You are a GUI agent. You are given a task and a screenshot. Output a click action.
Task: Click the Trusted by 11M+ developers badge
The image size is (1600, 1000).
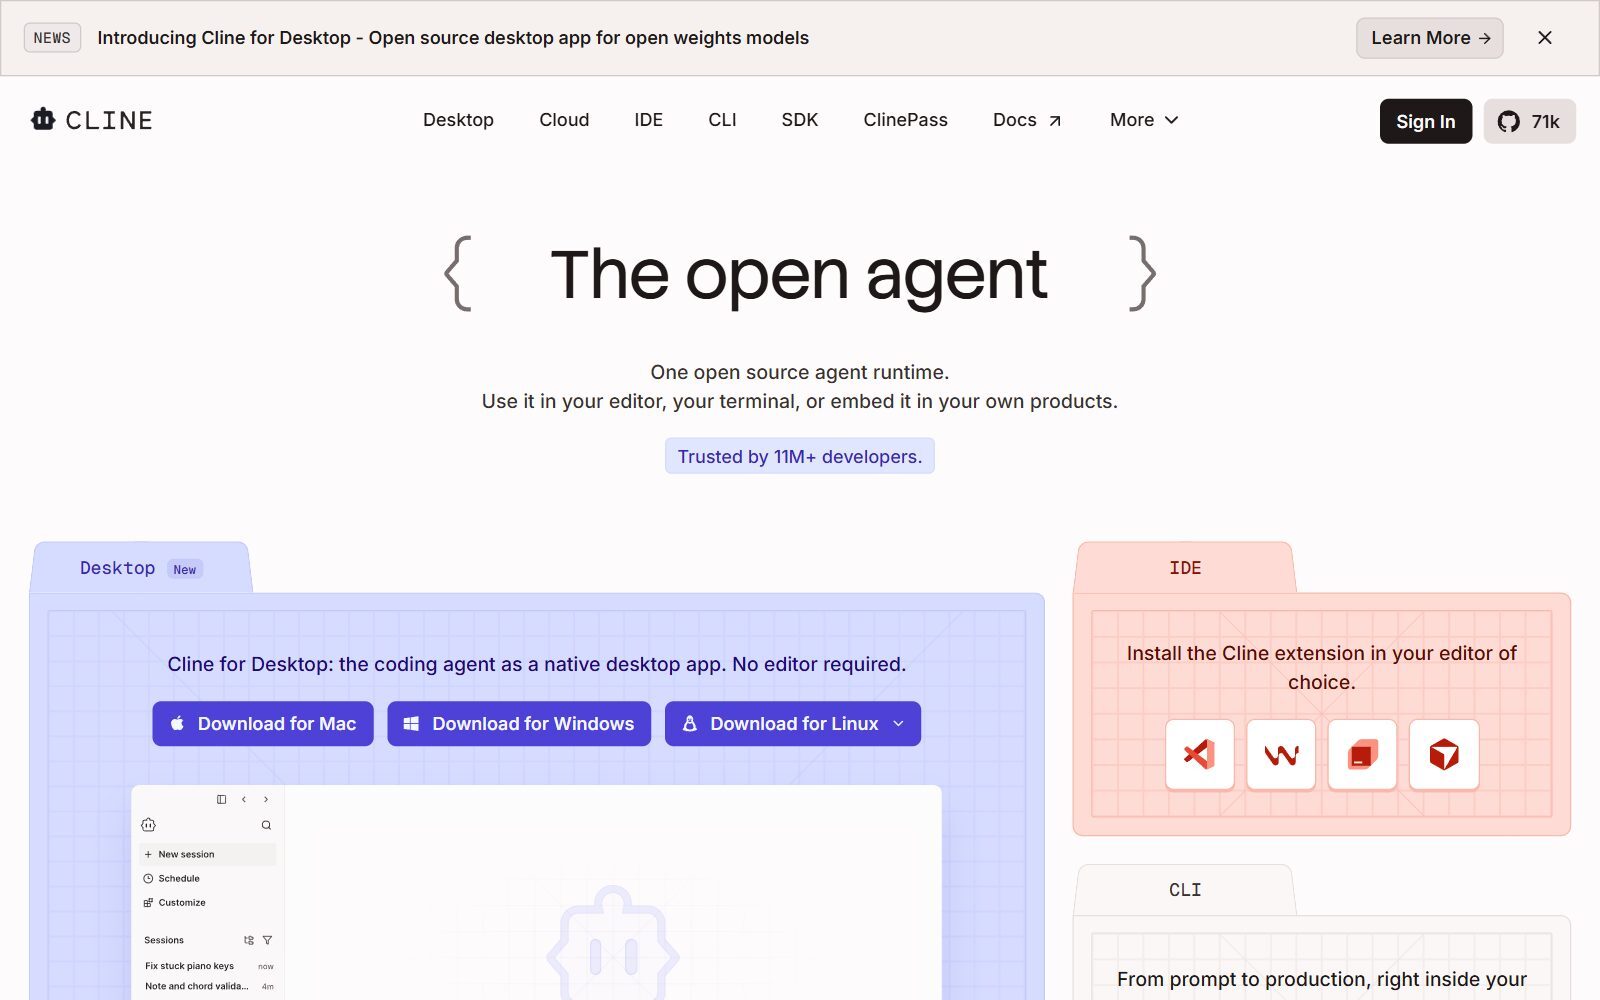800,456
